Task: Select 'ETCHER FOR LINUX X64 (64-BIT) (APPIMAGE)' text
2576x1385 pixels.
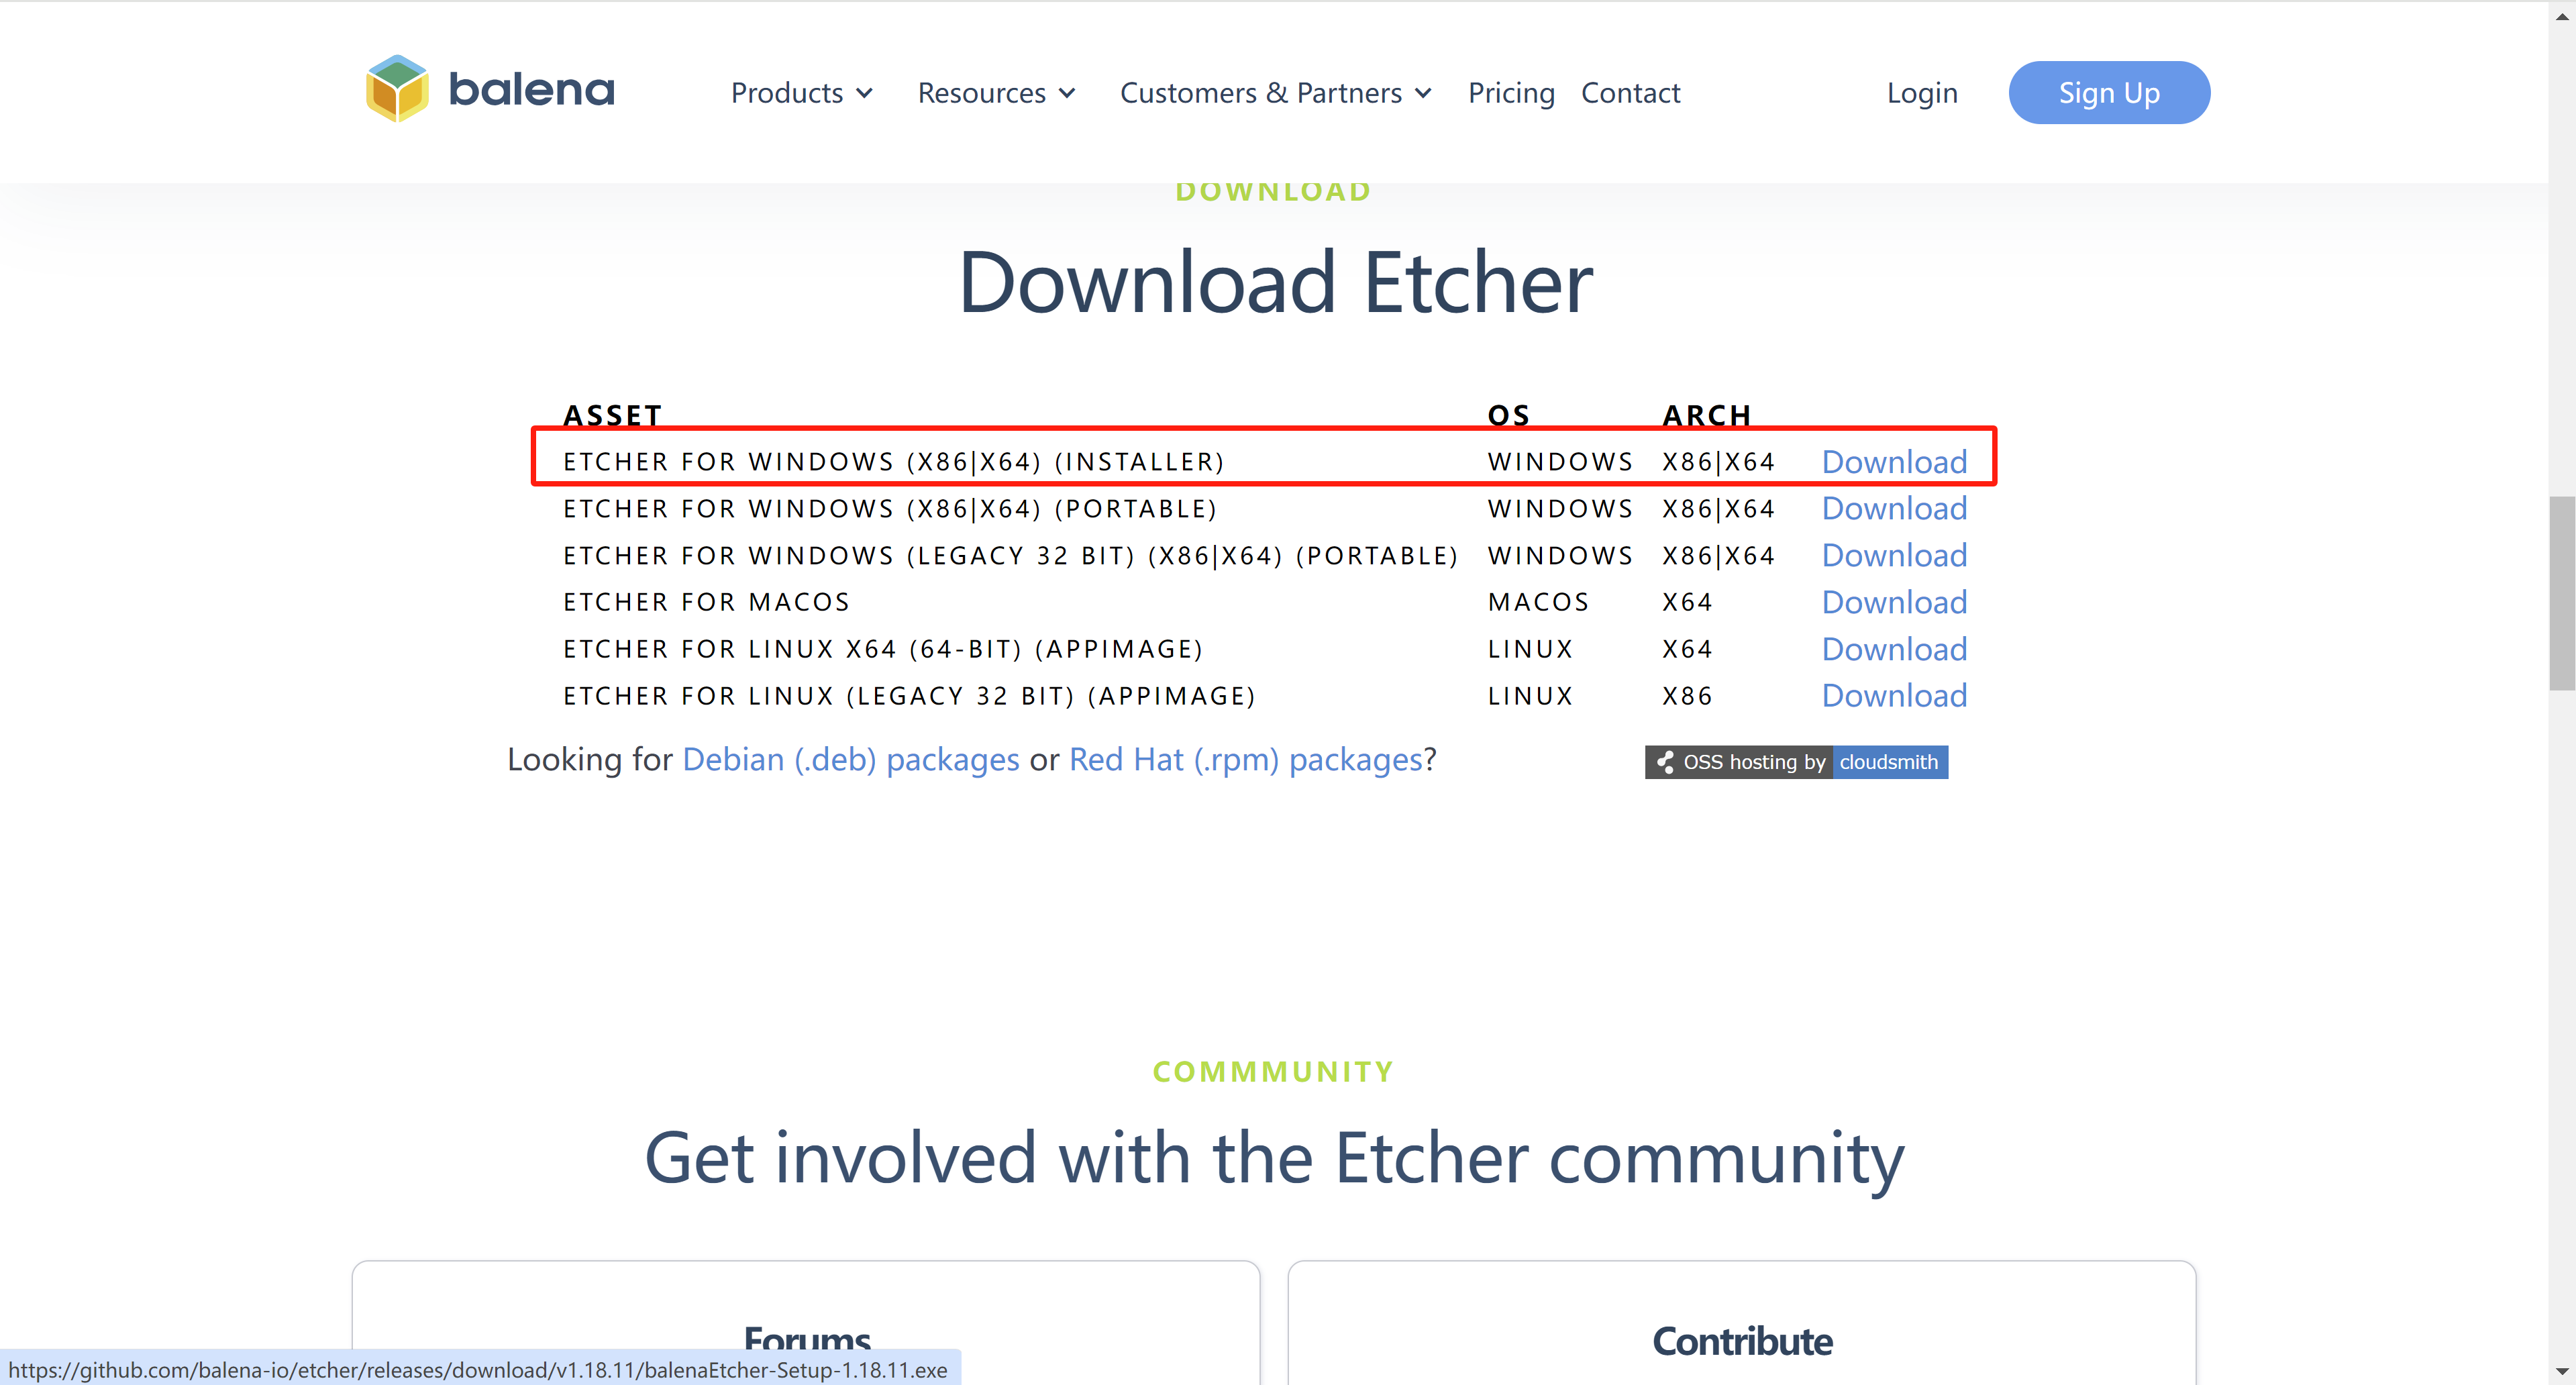Action: pyautogui.click(x=883, y=649)
